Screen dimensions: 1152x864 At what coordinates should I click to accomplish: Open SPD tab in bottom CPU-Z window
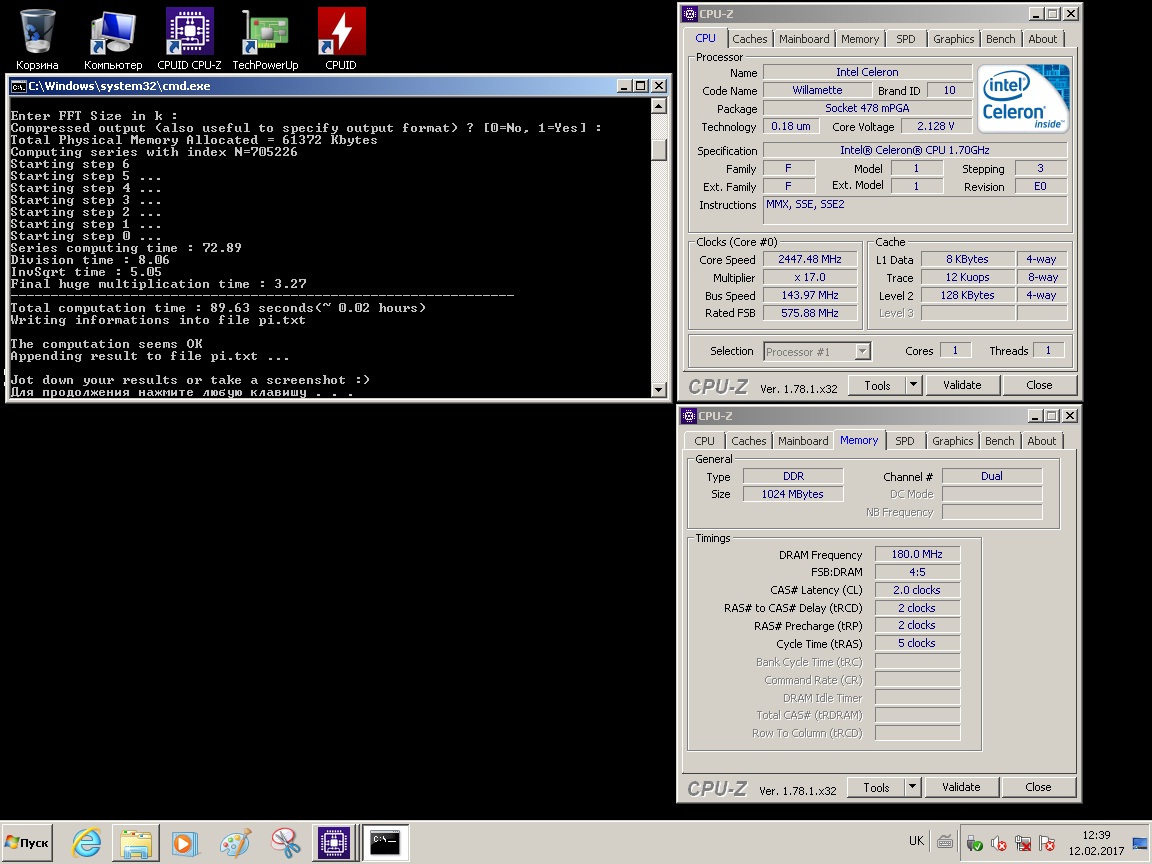click(904, 441)
